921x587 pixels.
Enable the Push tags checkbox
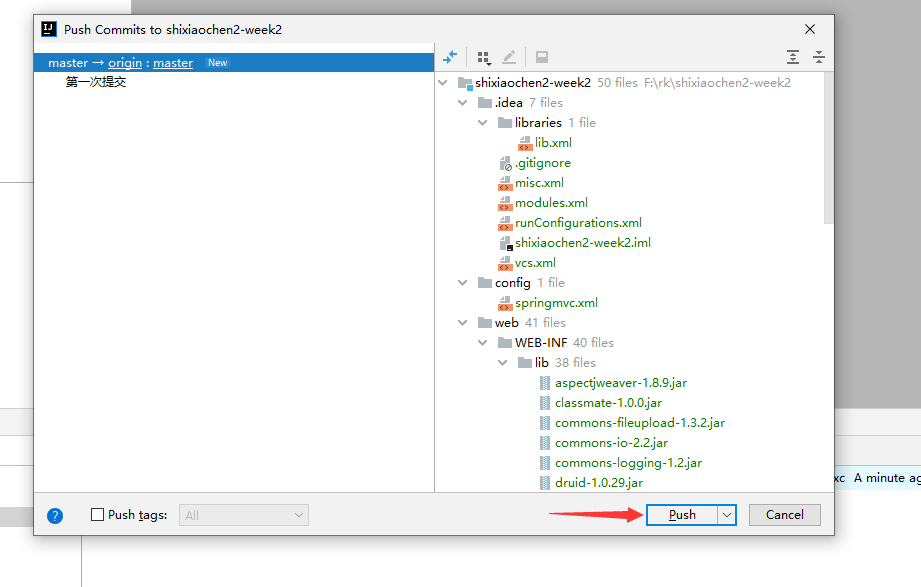[x=97, y=515]
